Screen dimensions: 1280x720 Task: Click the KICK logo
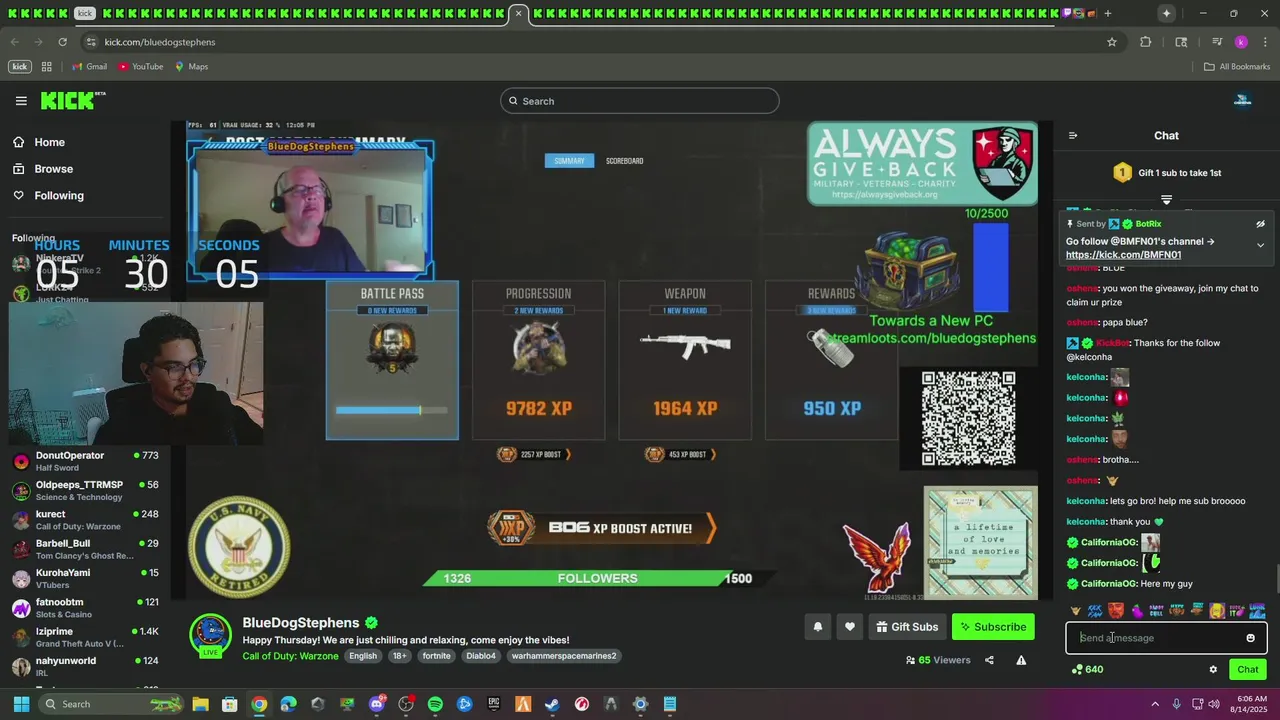(x=73, y=100)
